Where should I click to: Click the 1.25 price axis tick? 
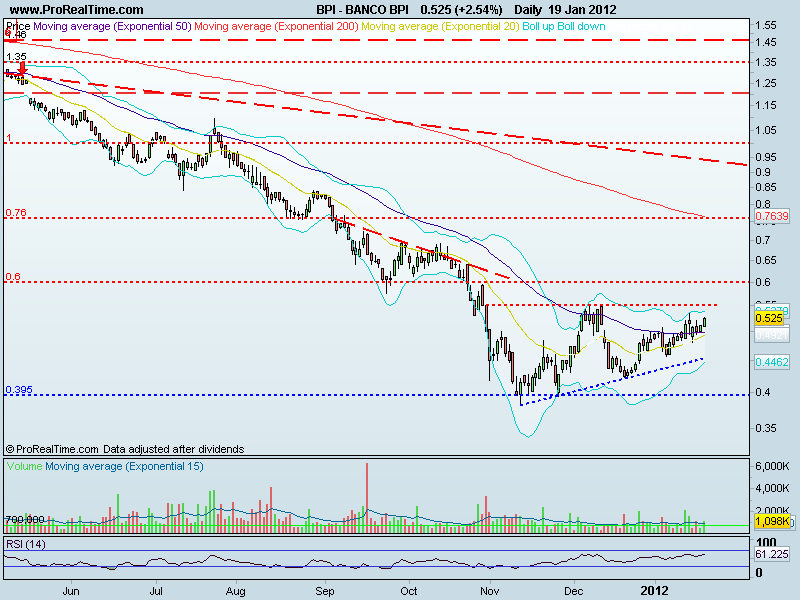766,83
